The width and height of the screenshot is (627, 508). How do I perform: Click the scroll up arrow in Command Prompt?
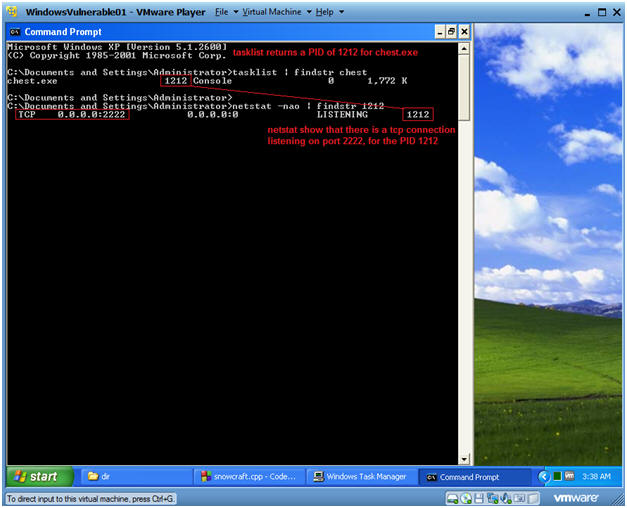[464, 48]
